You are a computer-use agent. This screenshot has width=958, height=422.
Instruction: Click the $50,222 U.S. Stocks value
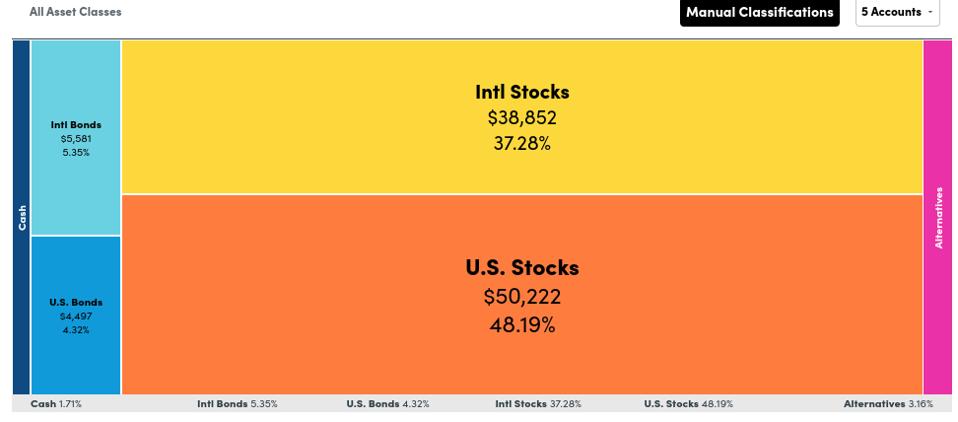click(x=522, y=297)
